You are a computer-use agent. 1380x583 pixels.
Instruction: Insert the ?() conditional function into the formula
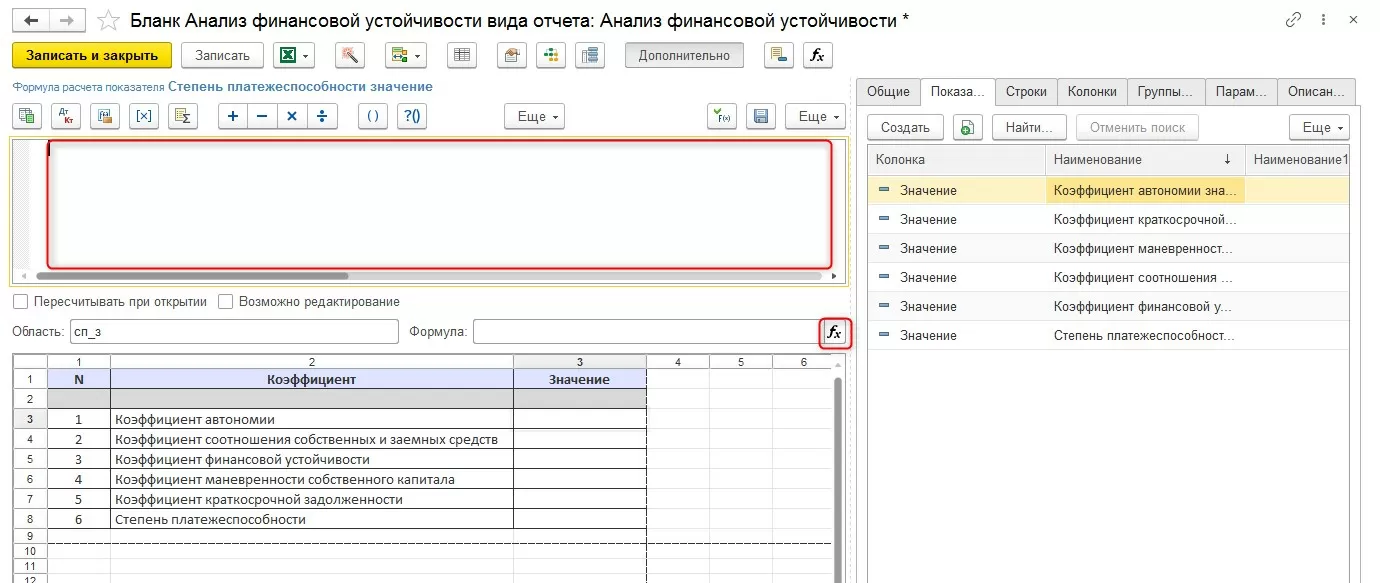click(411, 116)
